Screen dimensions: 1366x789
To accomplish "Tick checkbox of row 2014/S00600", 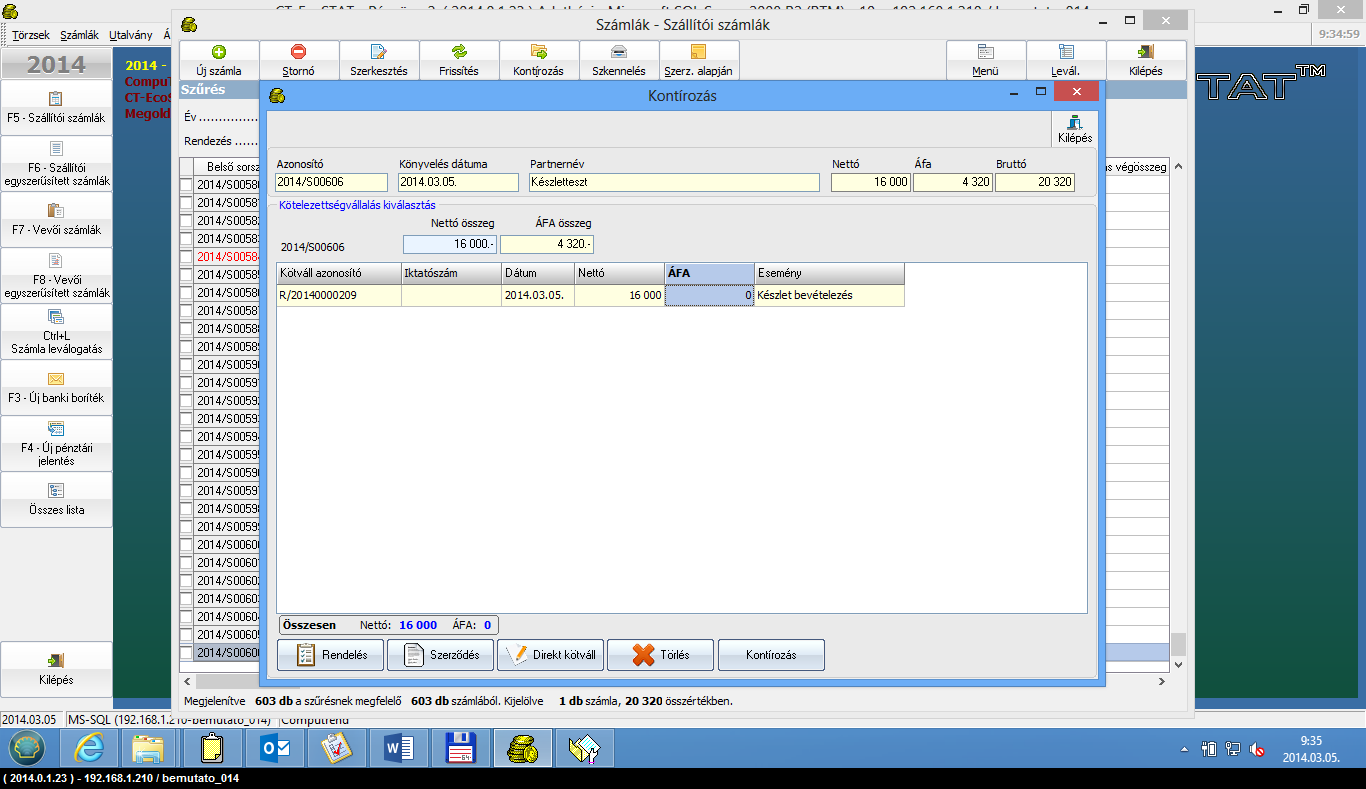I will 187,545.
